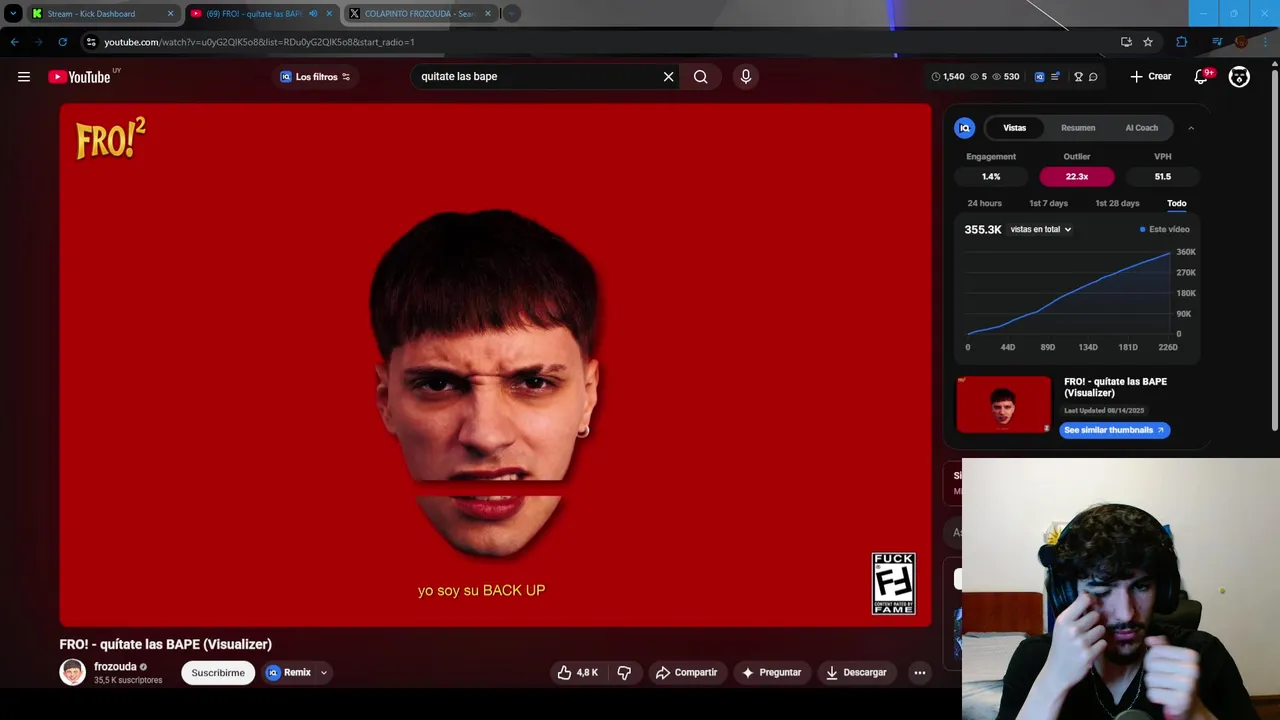Open the browser three-dot menu
The width and height of the screenshot is (1280, 720).
(1265, 42)
